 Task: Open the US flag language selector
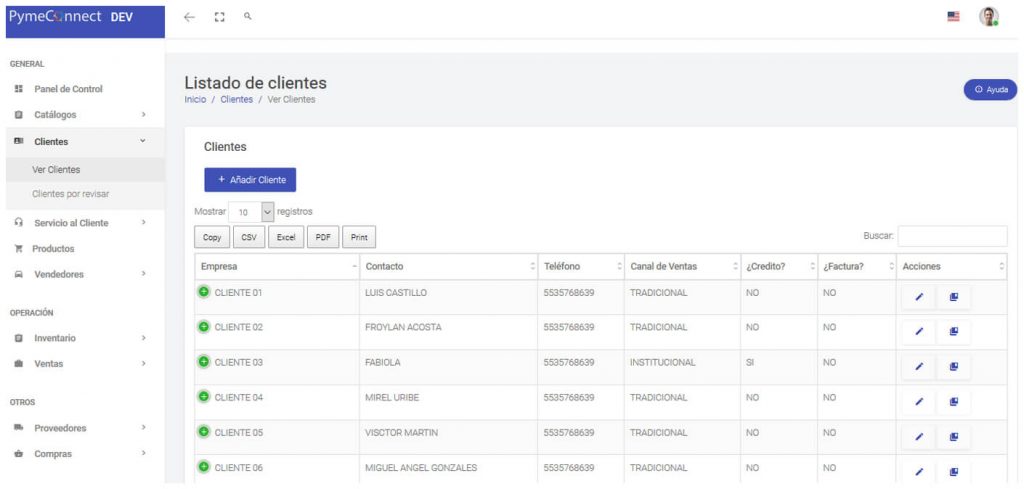coord(953,16)
